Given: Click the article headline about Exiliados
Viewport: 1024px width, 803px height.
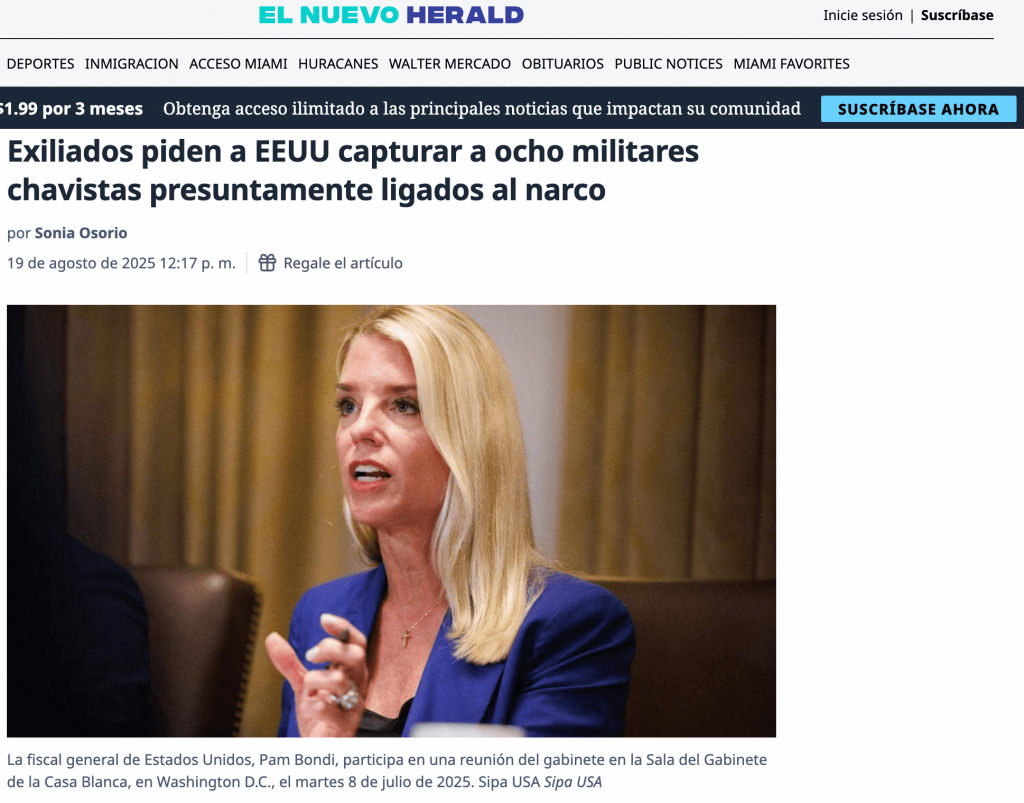Looking at the screenshot, I should (353, 170).
